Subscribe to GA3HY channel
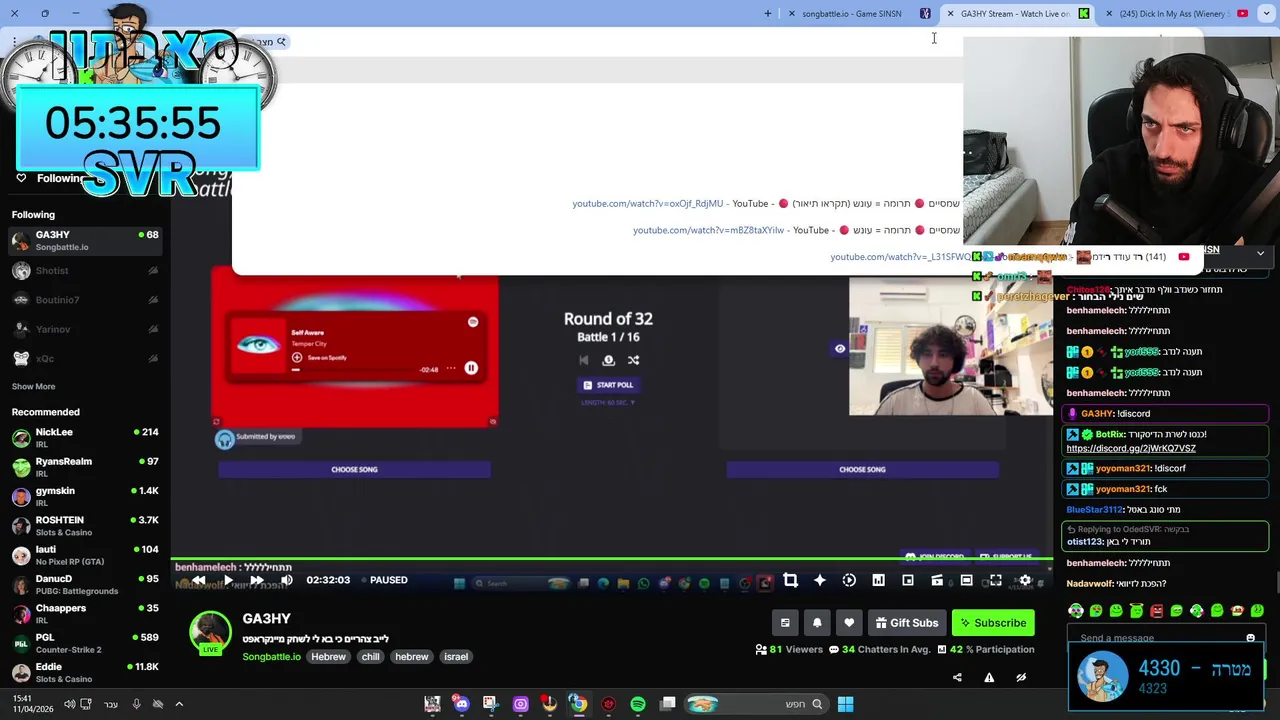Image resolution: width=1280 pixels, height=720 pixels. click(x=993, y=623)
